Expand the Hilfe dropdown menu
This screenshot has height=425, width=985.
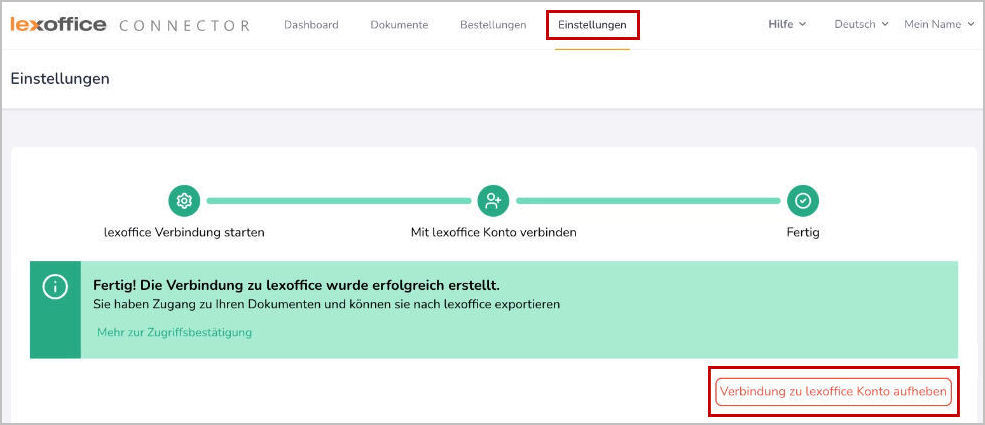click(787, 24)
